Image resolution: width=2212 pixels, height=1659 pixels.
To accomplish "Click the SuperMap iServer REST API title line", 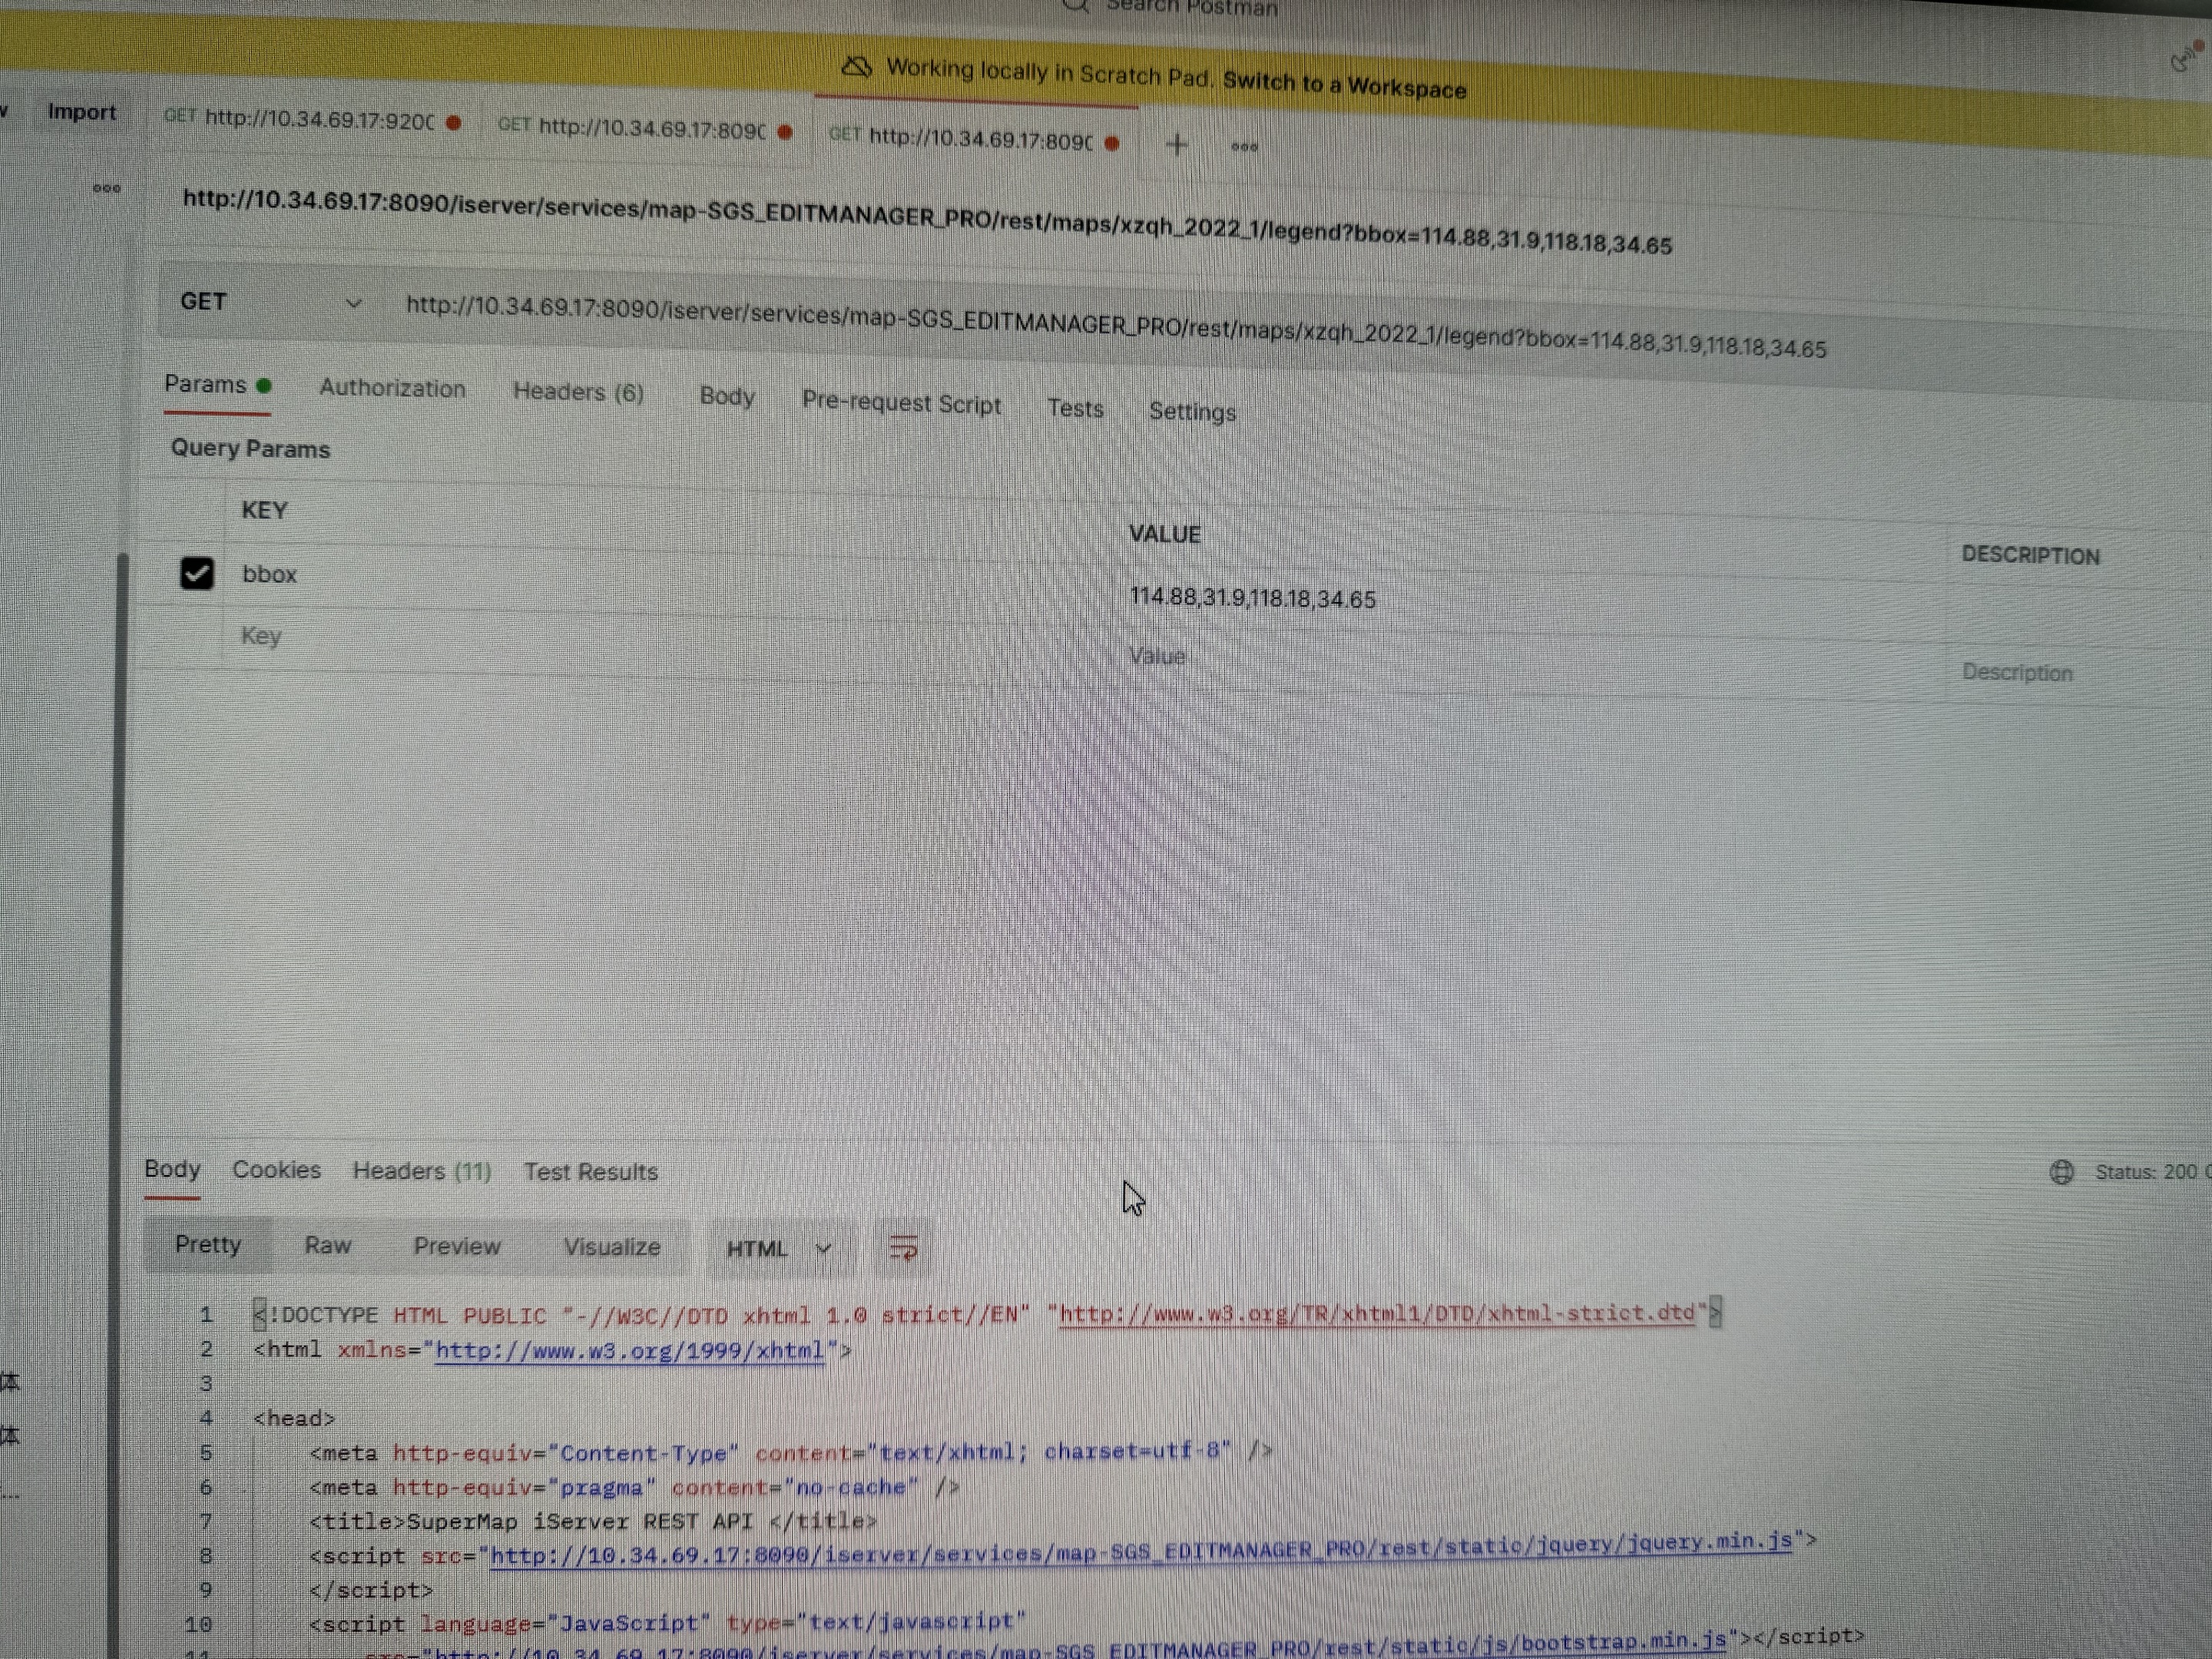I will (593, 1521).
